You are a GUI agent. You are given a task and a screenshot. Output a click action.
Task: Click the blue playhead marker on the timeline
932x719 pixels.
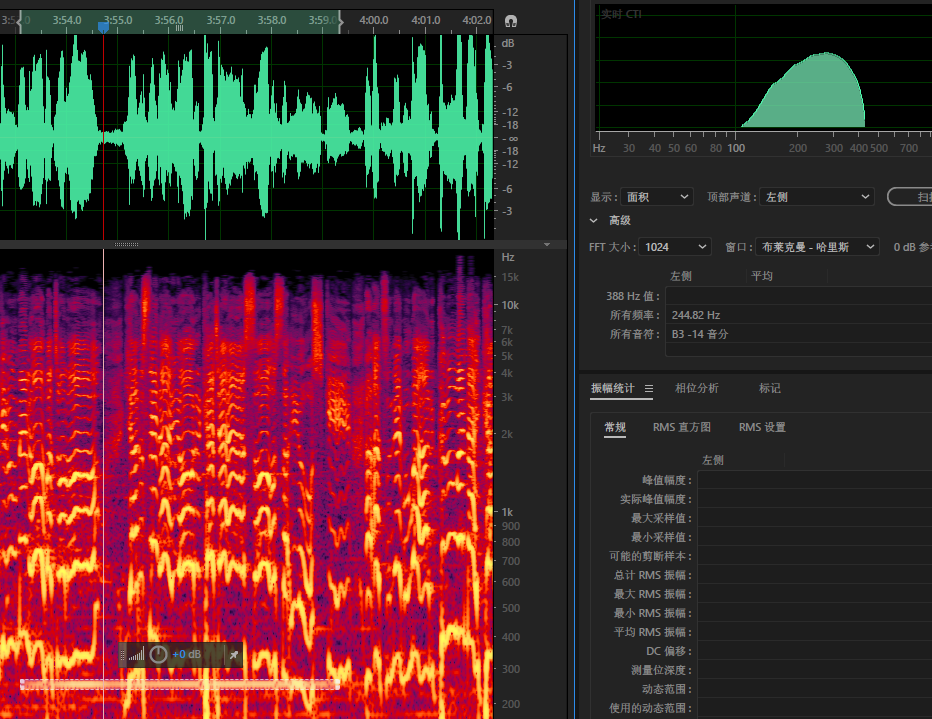pos(103,28)
